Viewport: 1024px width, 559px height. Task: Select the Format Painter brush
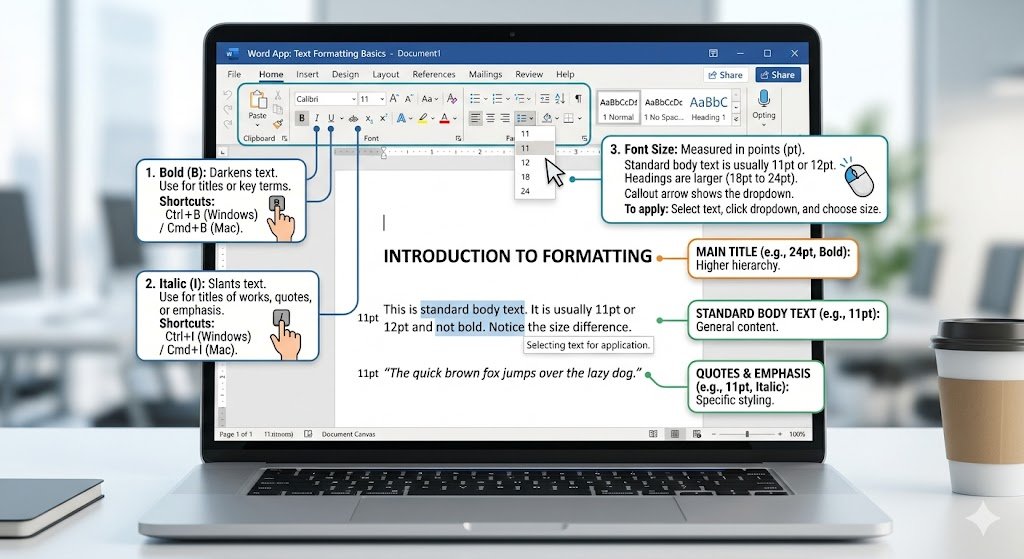point(278,123)
